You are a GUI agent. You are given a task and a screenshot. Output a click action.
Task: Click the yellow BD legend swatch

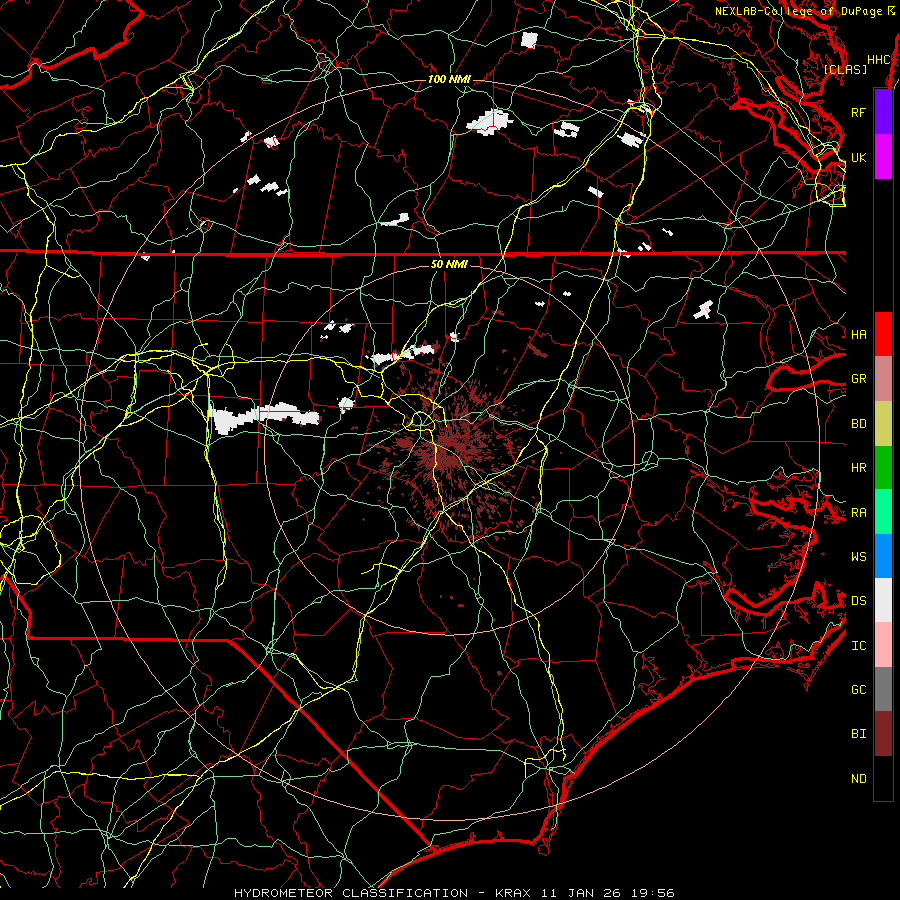(x=883, y=424)
